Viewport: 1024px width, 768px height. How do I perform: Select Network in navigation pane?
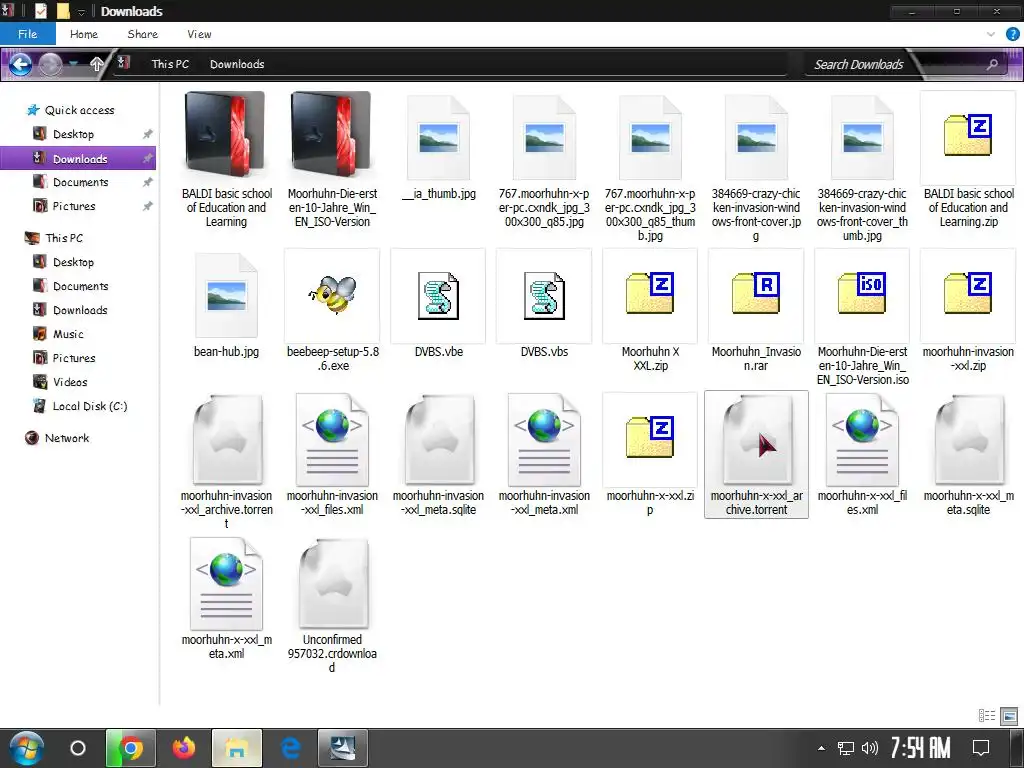pyautogui.click(x=67, y=438)
